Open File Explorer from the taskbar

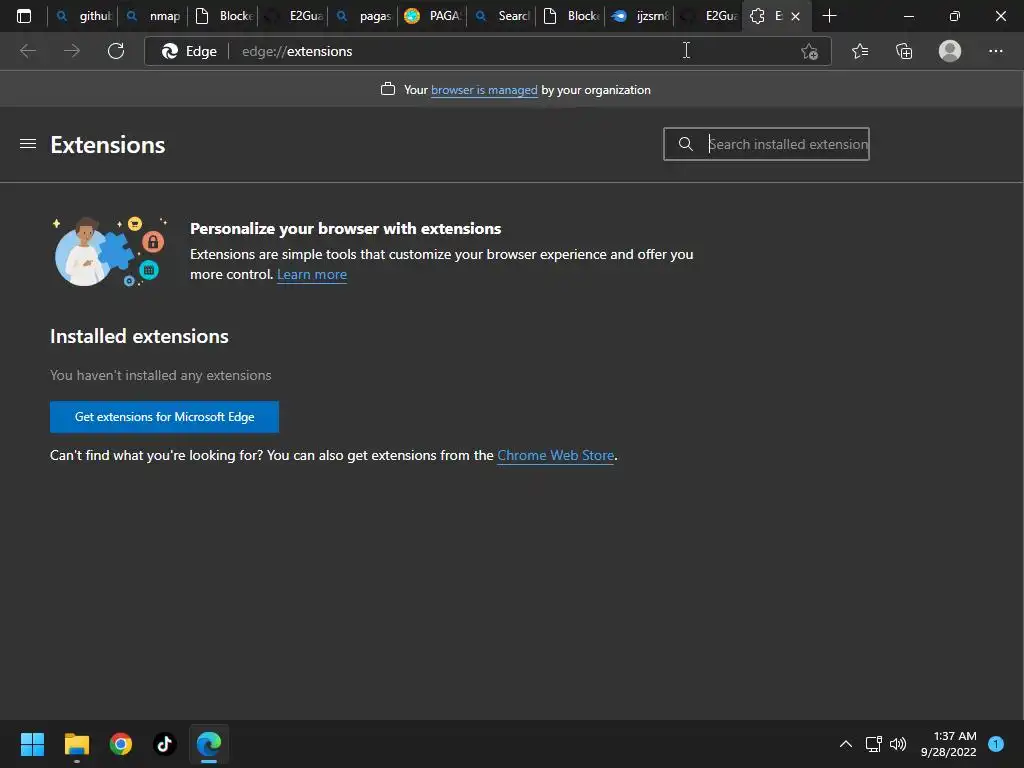(76, 744)
